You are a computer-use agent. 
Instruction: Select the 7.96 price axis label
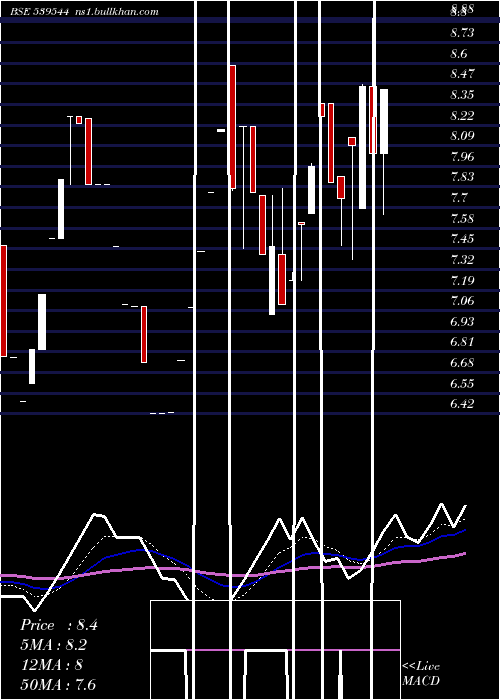[462, 157]
